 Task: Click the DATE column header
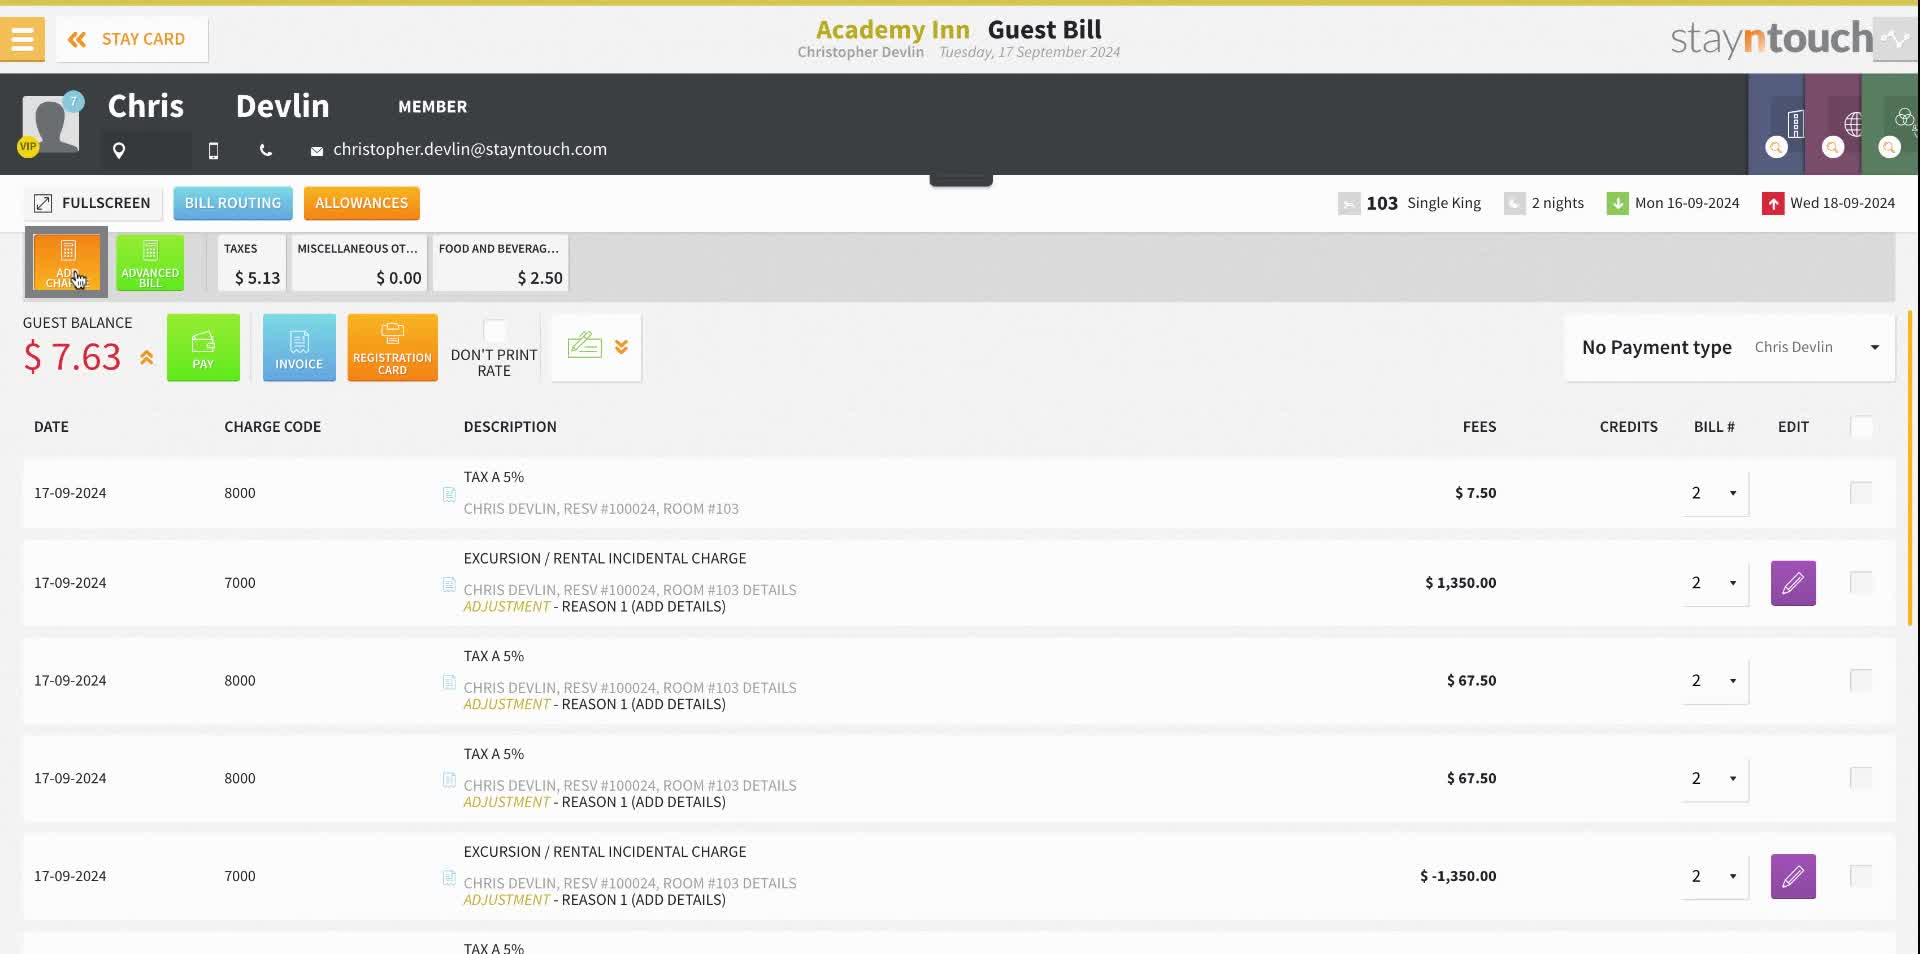pyautogui.click(x=51, y=427)
